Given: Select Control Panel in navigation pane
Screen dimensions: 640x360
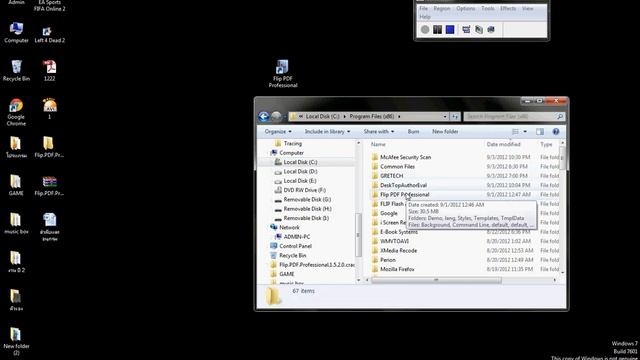Looking at the screenshot, I should pos(296,246).
